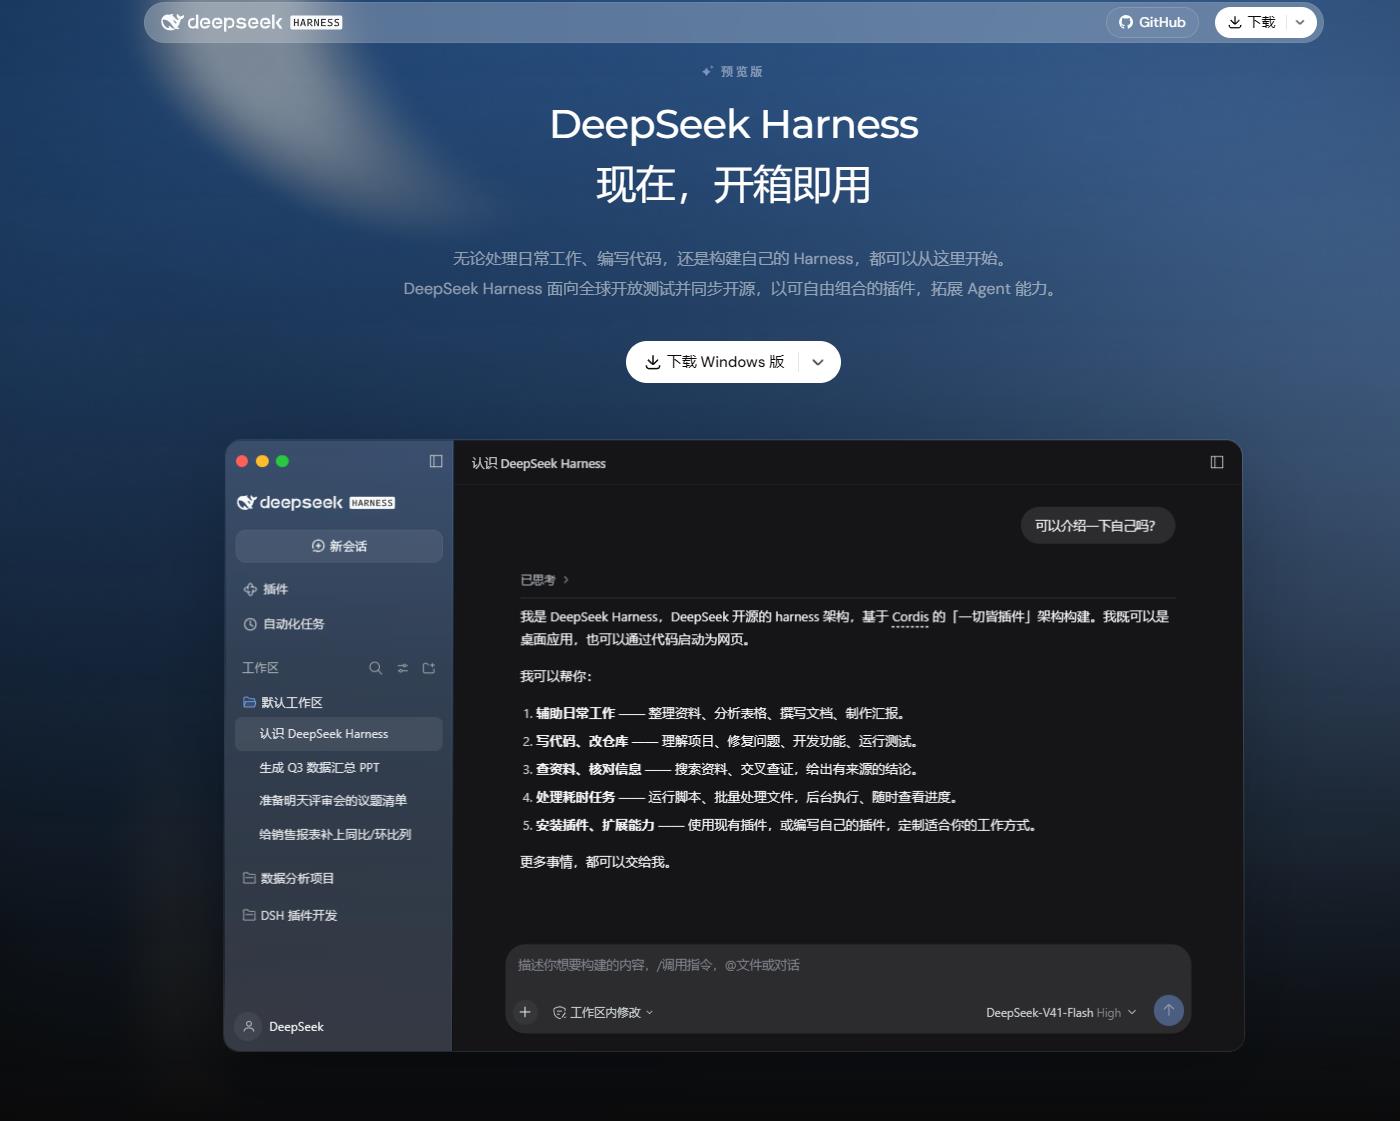
Task: Click the new workspace folder icon
Action: pos(429,668)
